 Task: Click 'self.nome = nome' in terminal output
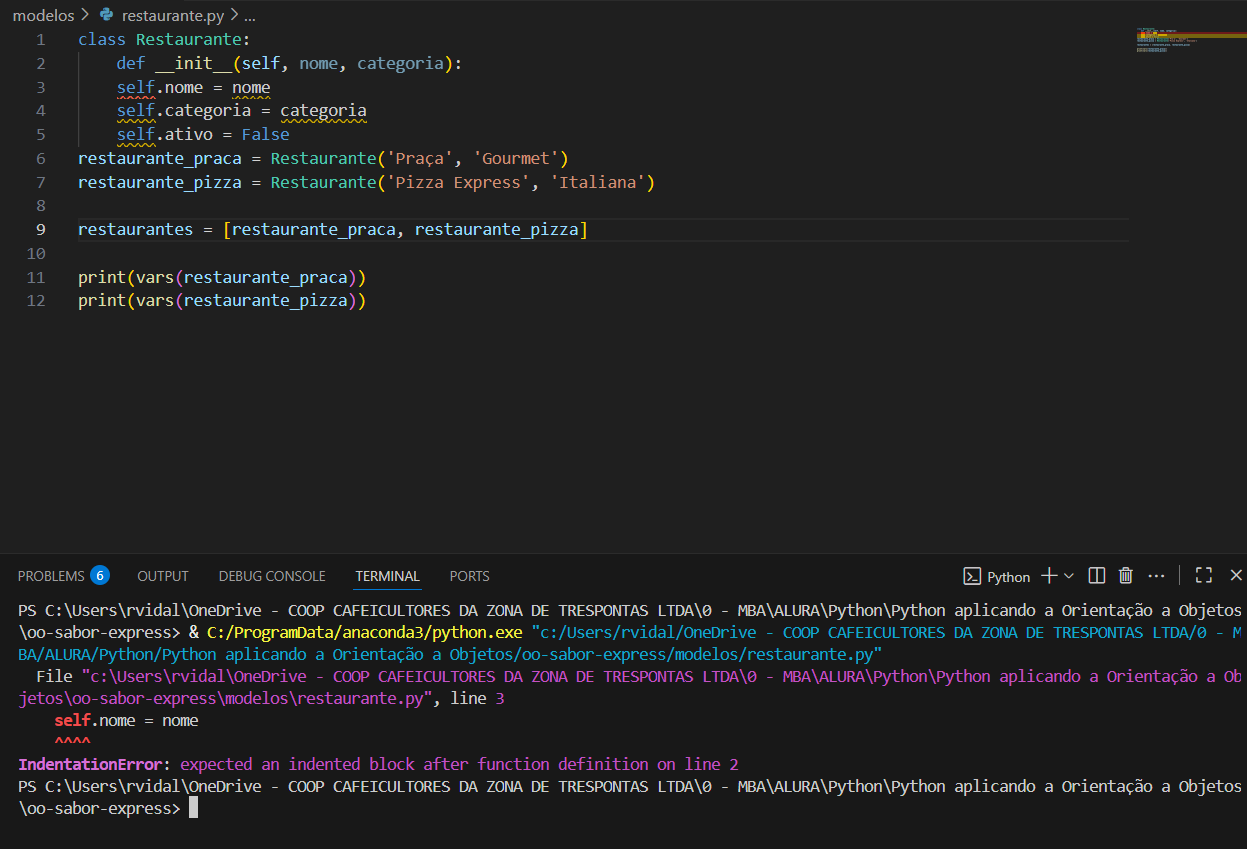coord(126,720)
